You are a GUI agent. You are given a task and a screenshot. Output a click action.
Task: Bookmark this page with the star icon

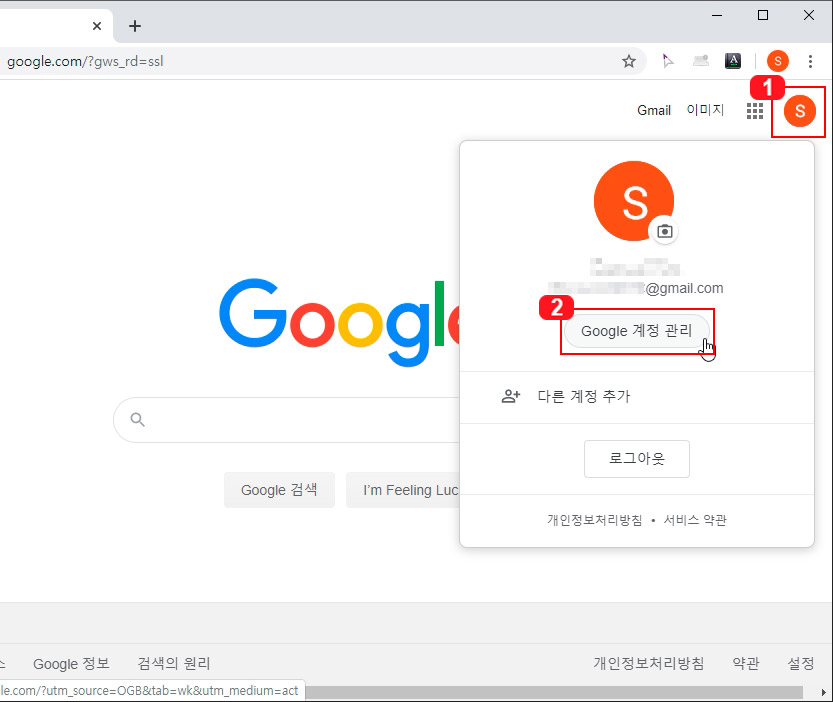coord(629,61)
